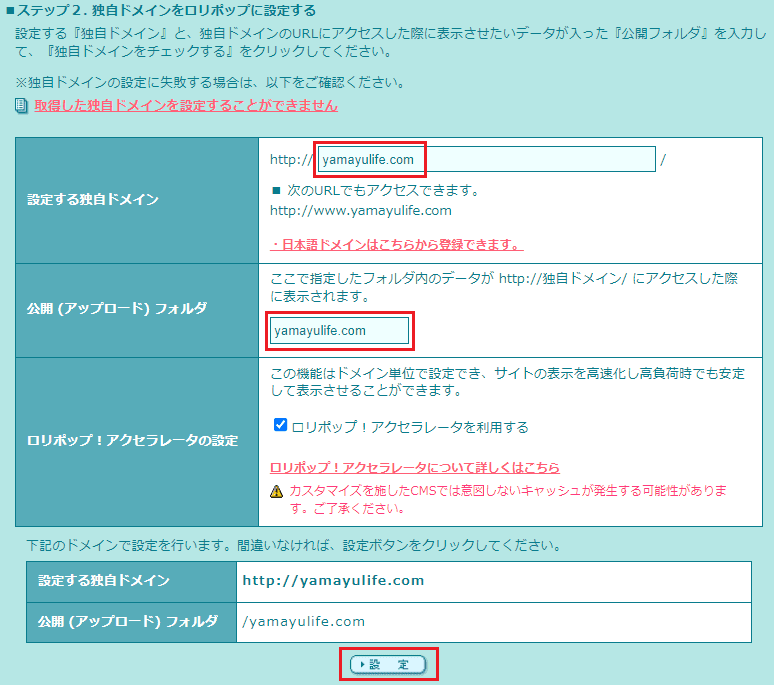This screenshot has width=775, height=685.
Task: Click the 公開フォルダ text input box
Action: 340,331
